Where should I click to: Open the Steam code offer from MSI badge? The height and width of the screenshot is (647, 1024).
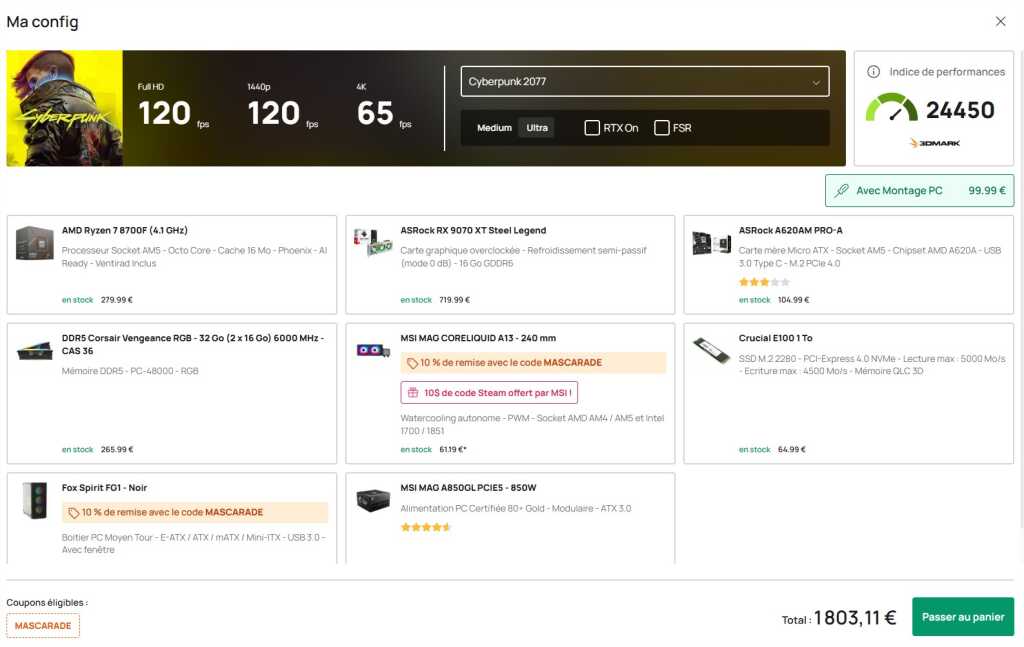pos(489,393)
